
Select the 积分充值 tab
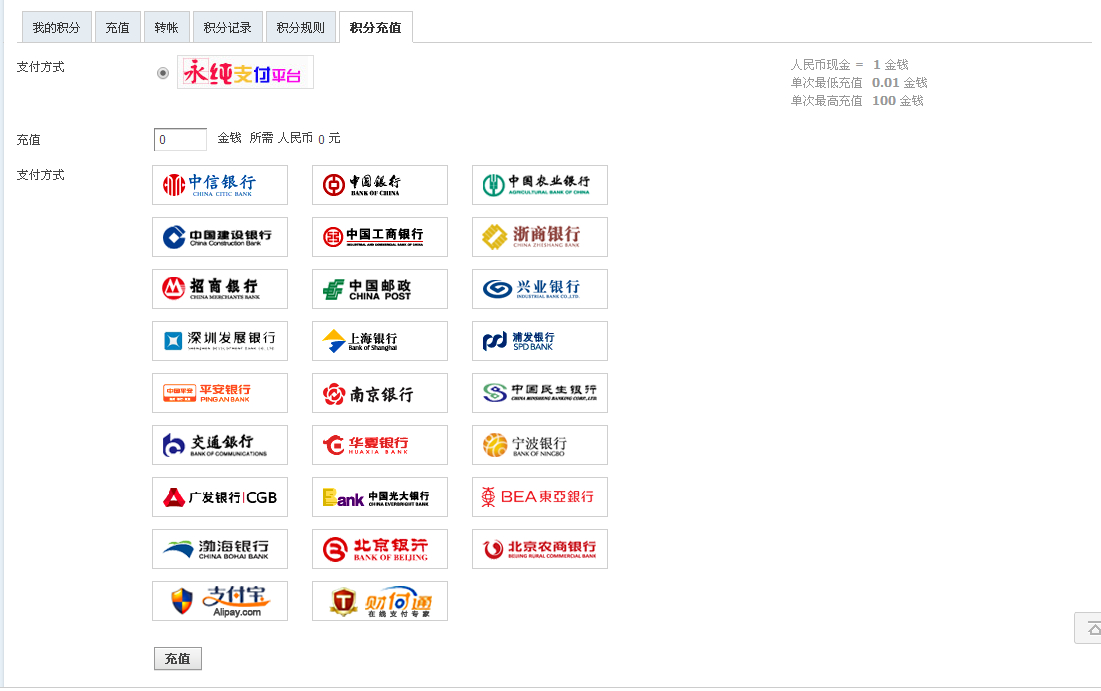376,27
